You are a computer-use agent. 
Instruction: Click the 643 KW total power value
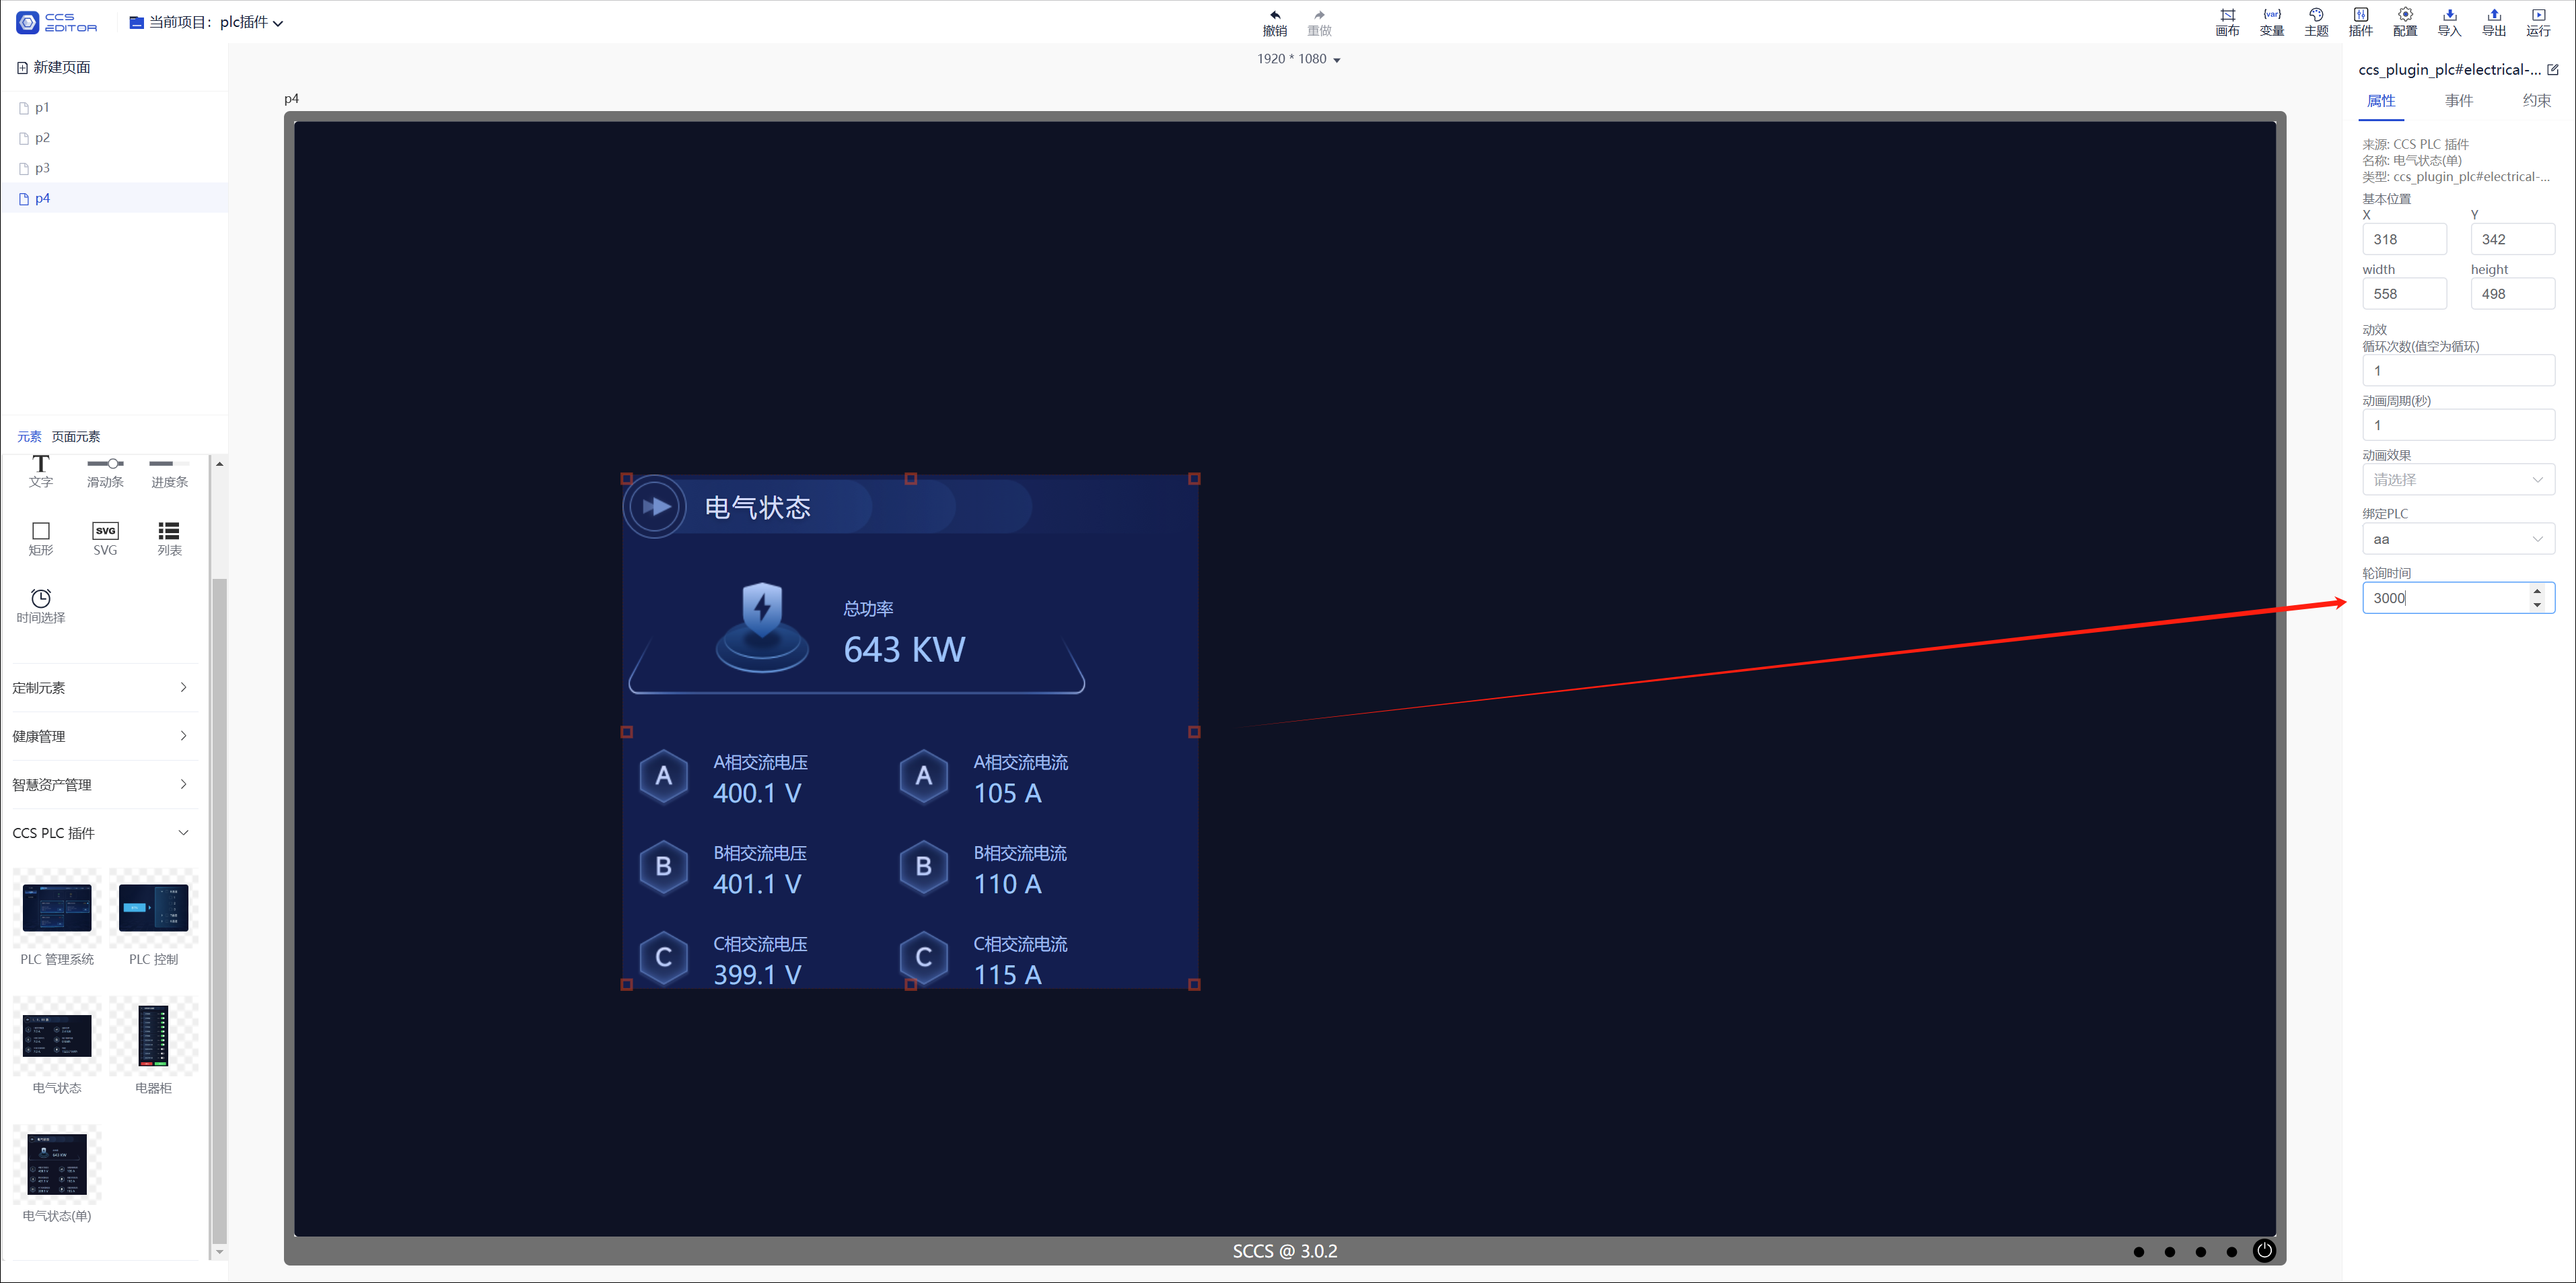904,650
